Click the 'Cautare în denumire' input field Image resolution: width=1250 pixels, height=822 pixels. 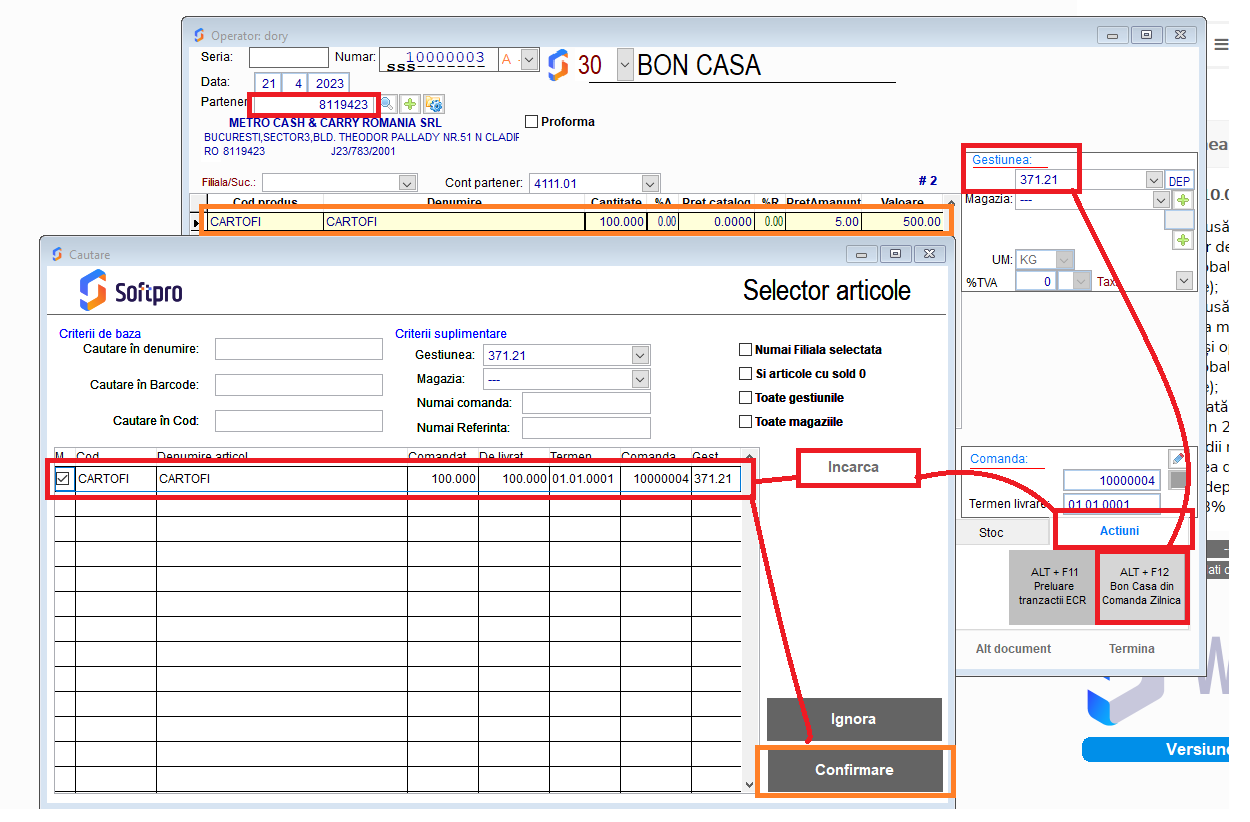[299, 349]
